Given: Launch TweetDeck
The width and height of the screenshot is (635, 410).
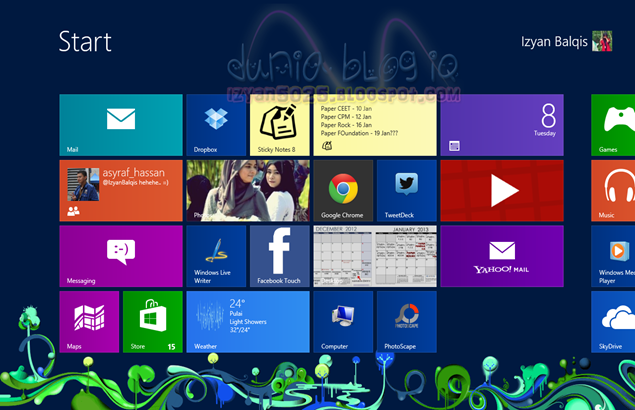Looking at the screenshot, I should tap(407, 190).
